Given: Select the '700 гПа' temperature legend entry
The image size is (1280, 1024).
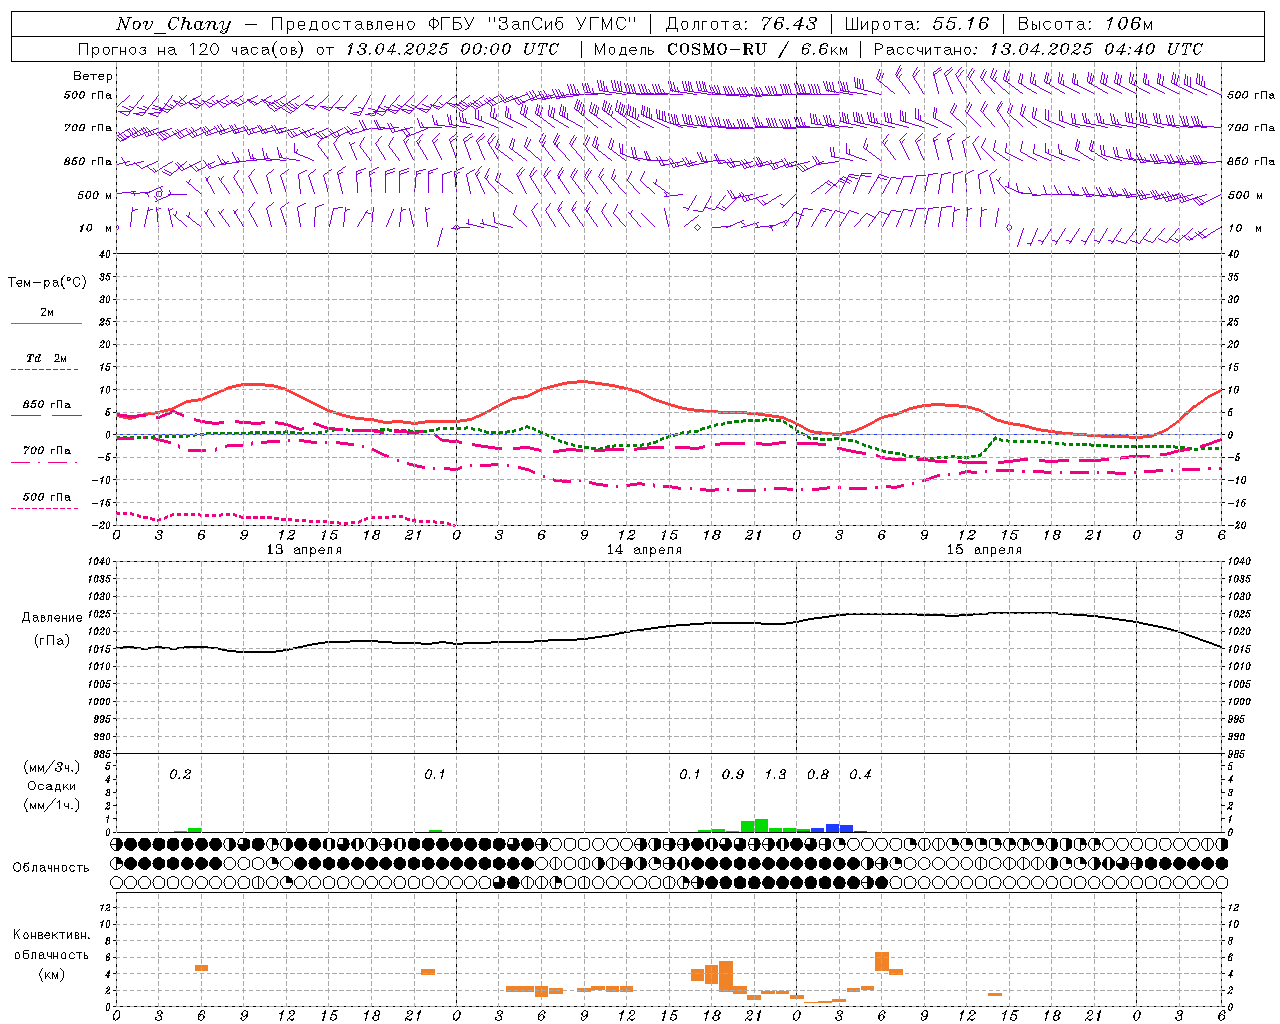Looking at the screenshot, I should pos(46,455).
